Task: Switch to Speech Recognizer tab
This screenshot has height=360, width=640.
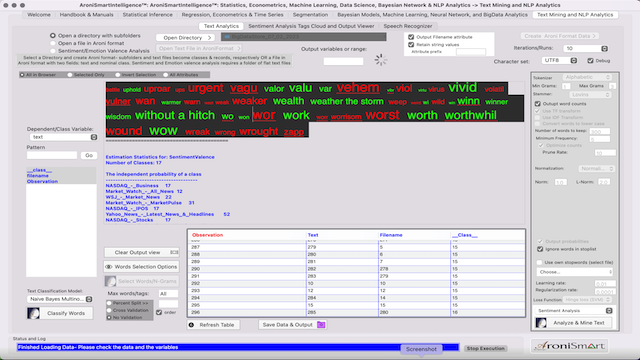Action: coord(407,26)
